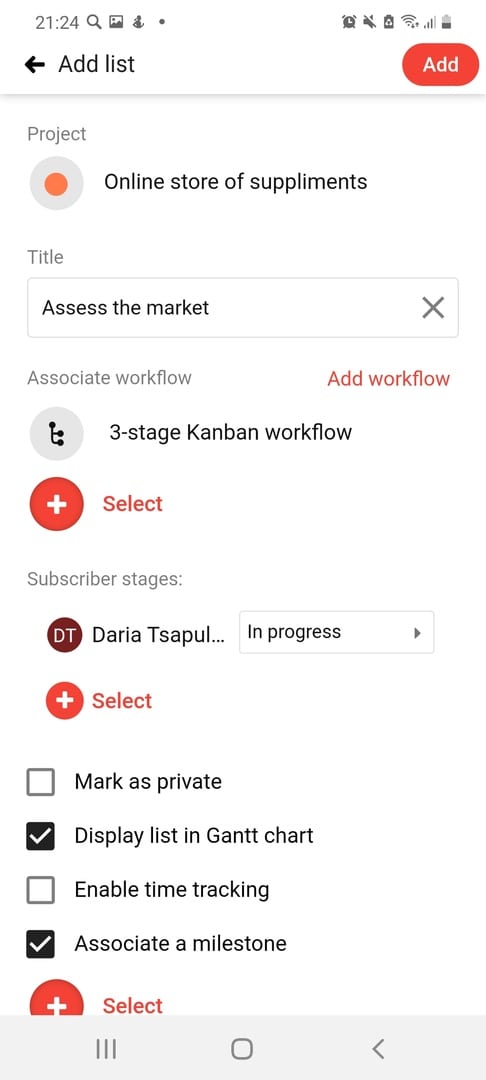
Task: Open the In progress stage dropdown
Action: point(337,632)
